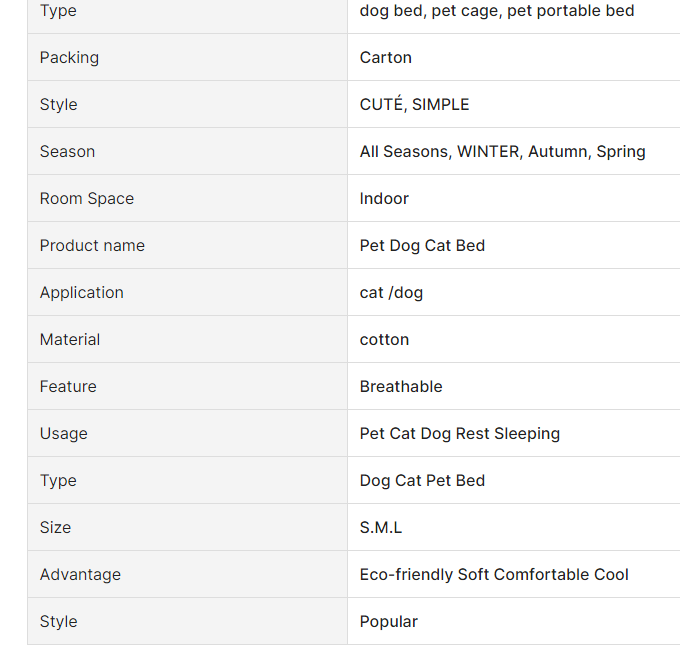This screenshot has height=652, width=680.
Task: Click 'Pet Cat Dog Rest Sleeping' usage text
Action: [x=459, y=433]
